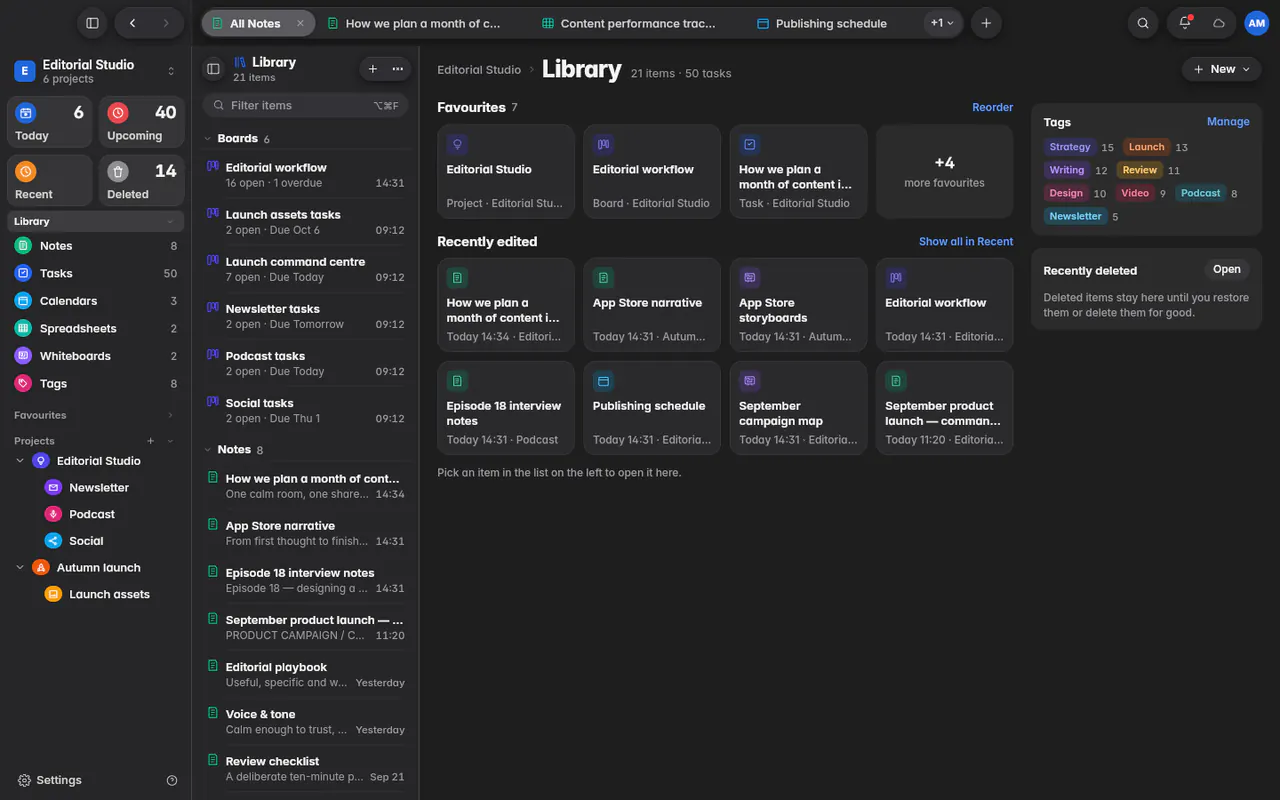Select the Podcast tag chip
Screen dimensions: 1280x800
click(1200, 193)
